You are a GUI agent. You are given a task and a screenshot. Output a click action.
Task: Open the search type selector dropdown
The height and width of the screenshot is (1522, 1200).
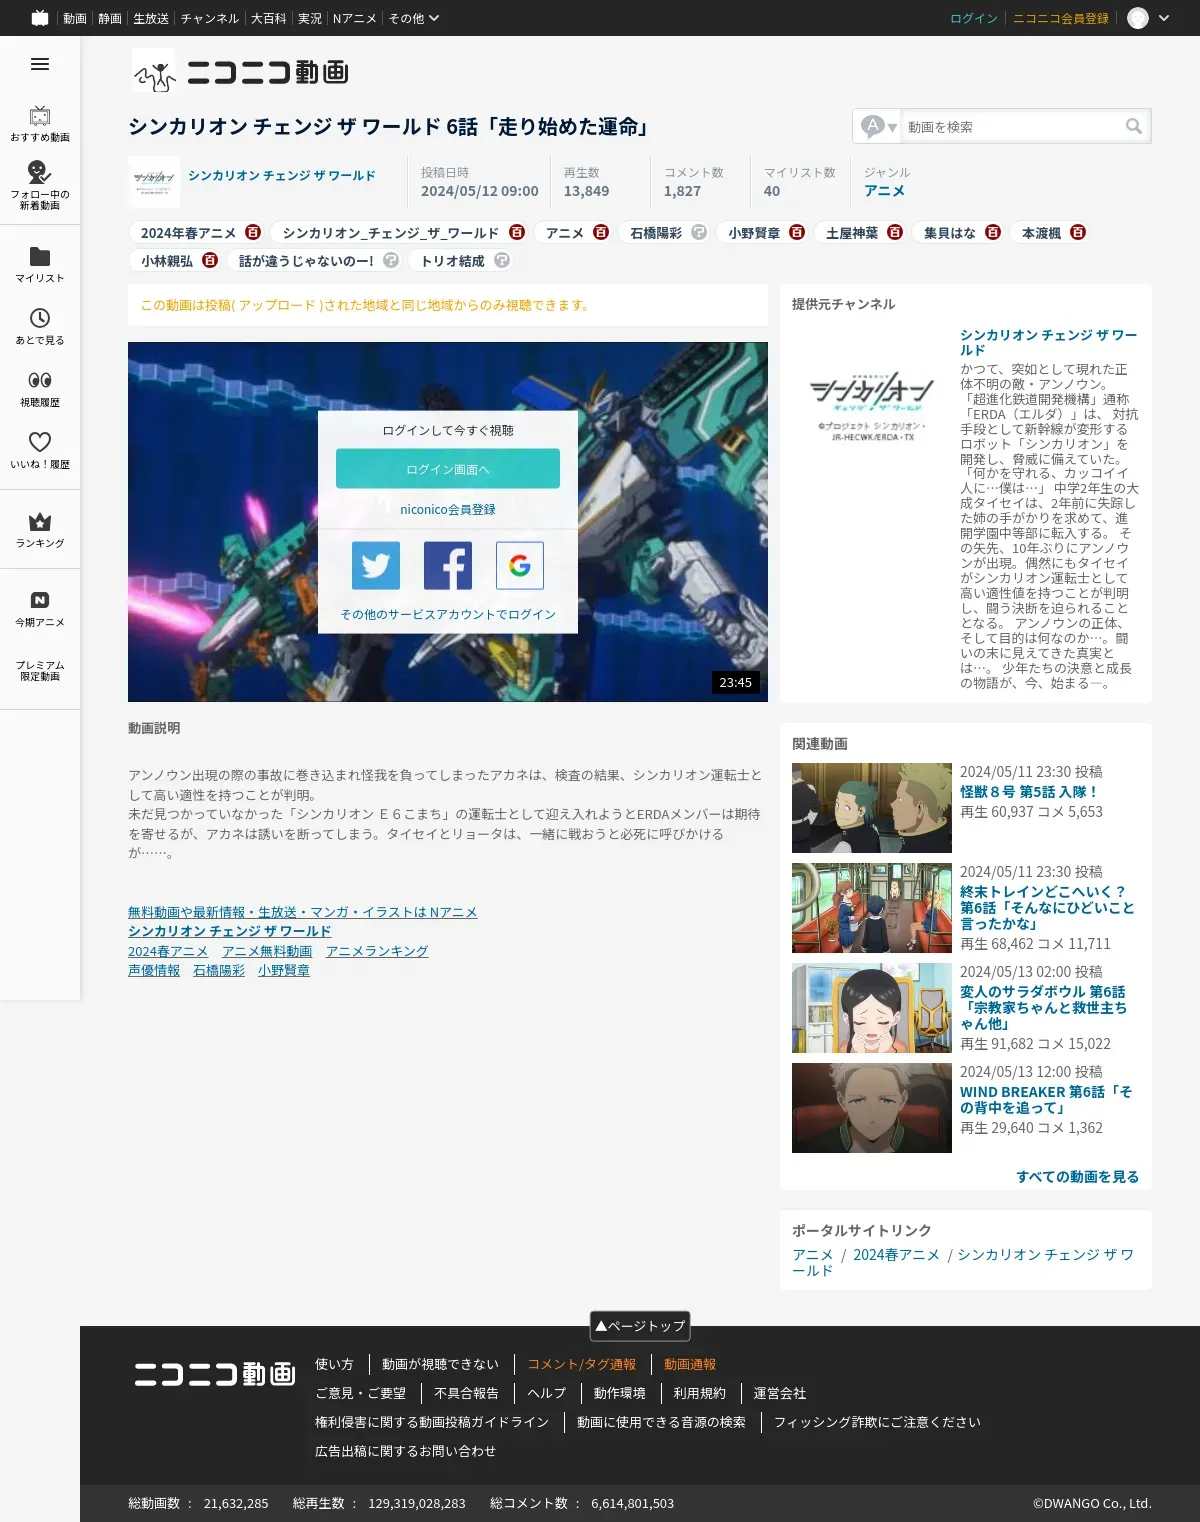click(879, 126)
